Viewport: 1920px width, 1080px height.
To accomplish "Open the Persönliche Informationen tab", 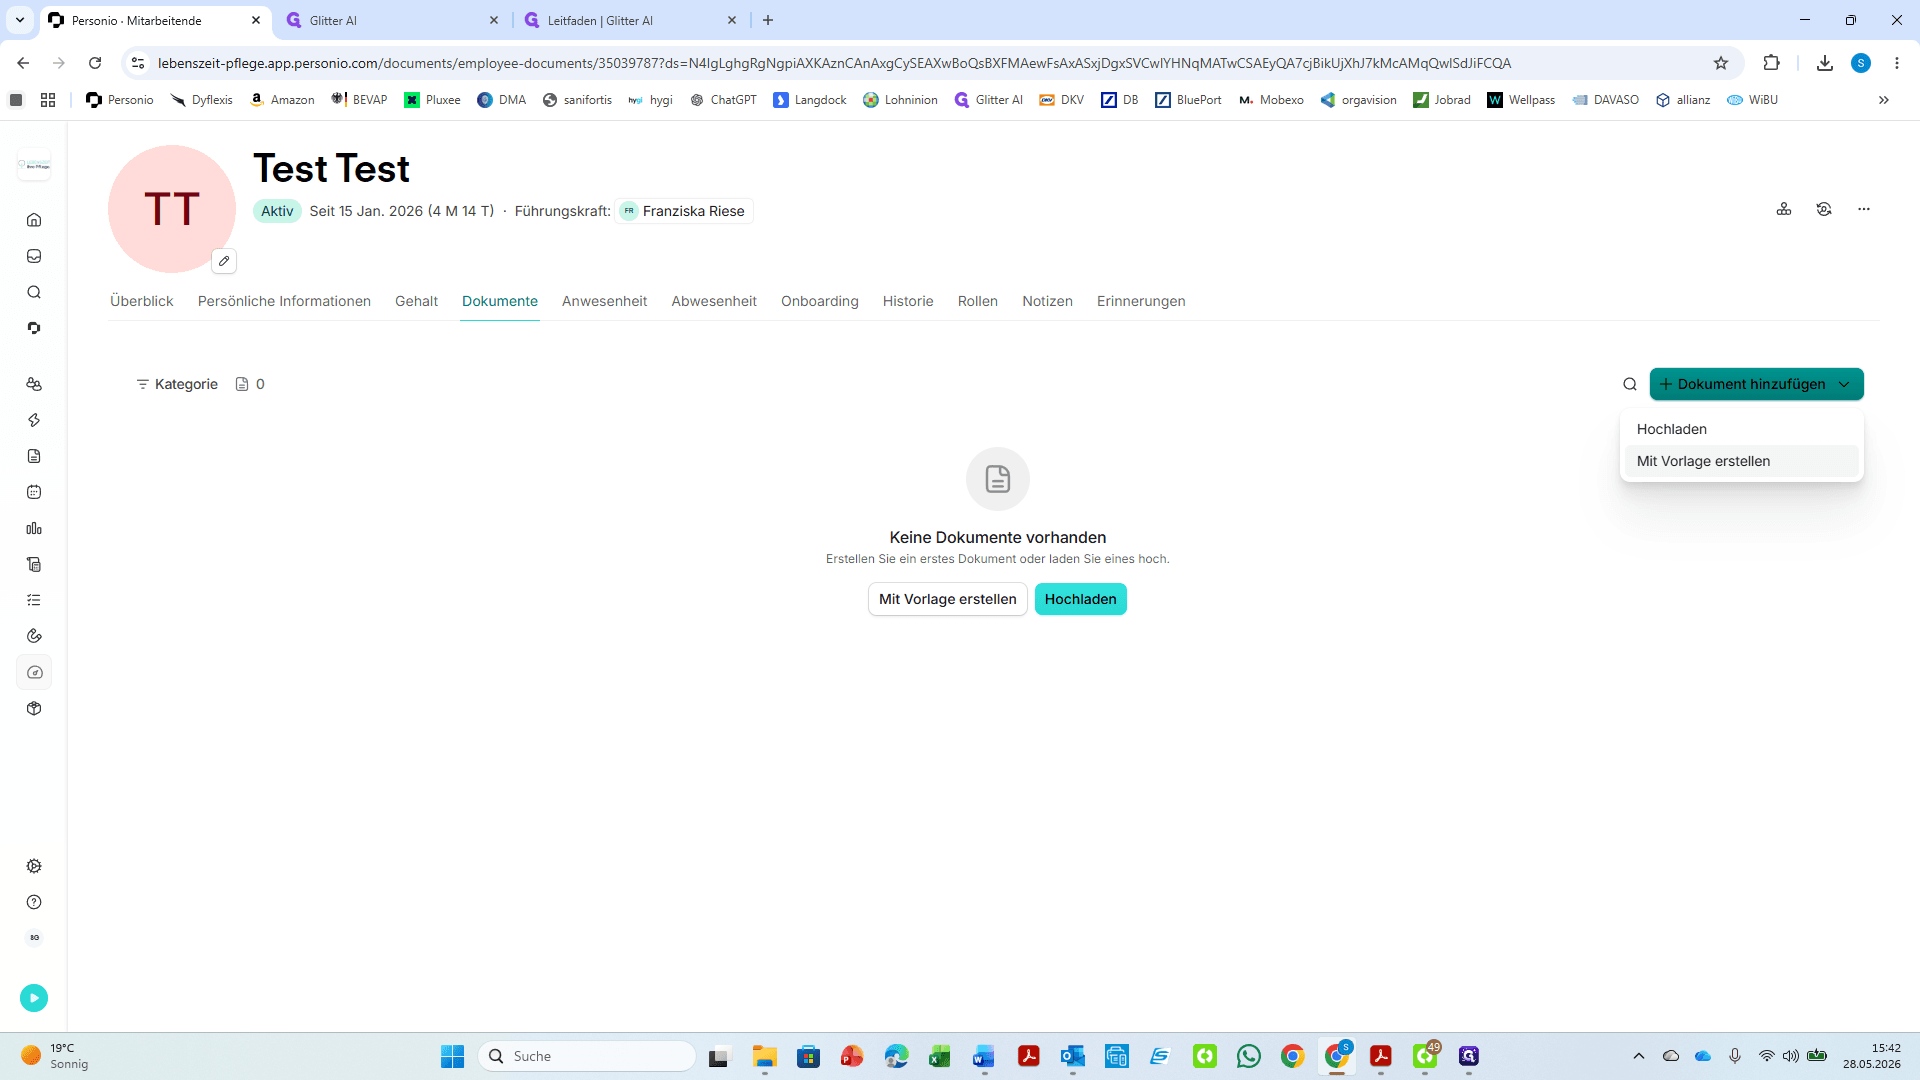I will click(284, 301).
